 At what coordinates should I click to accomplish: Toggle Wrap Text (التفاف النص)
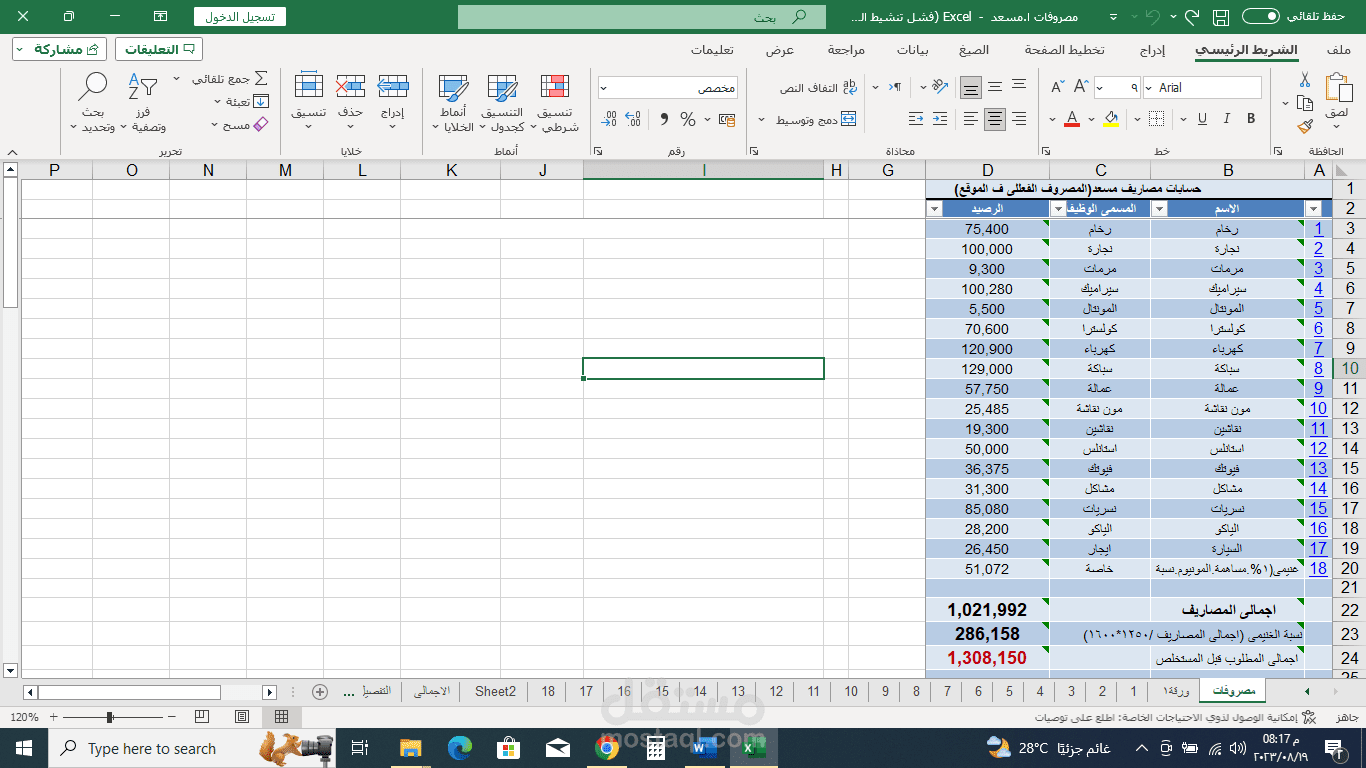coord(819,87)
